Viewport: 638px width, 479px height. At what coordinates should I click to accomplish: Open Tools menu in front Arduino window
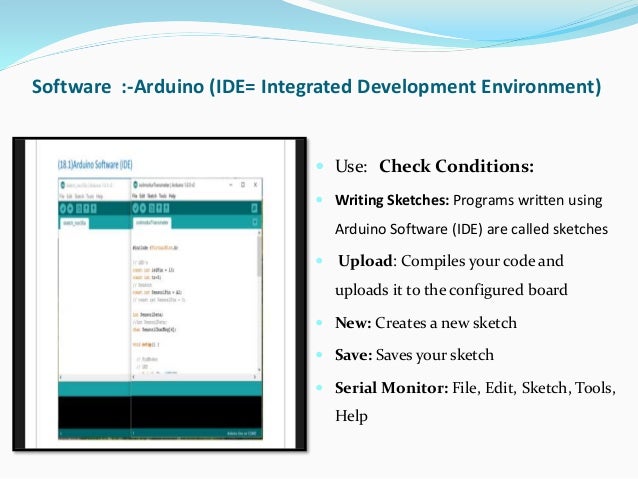coord(163,196)
